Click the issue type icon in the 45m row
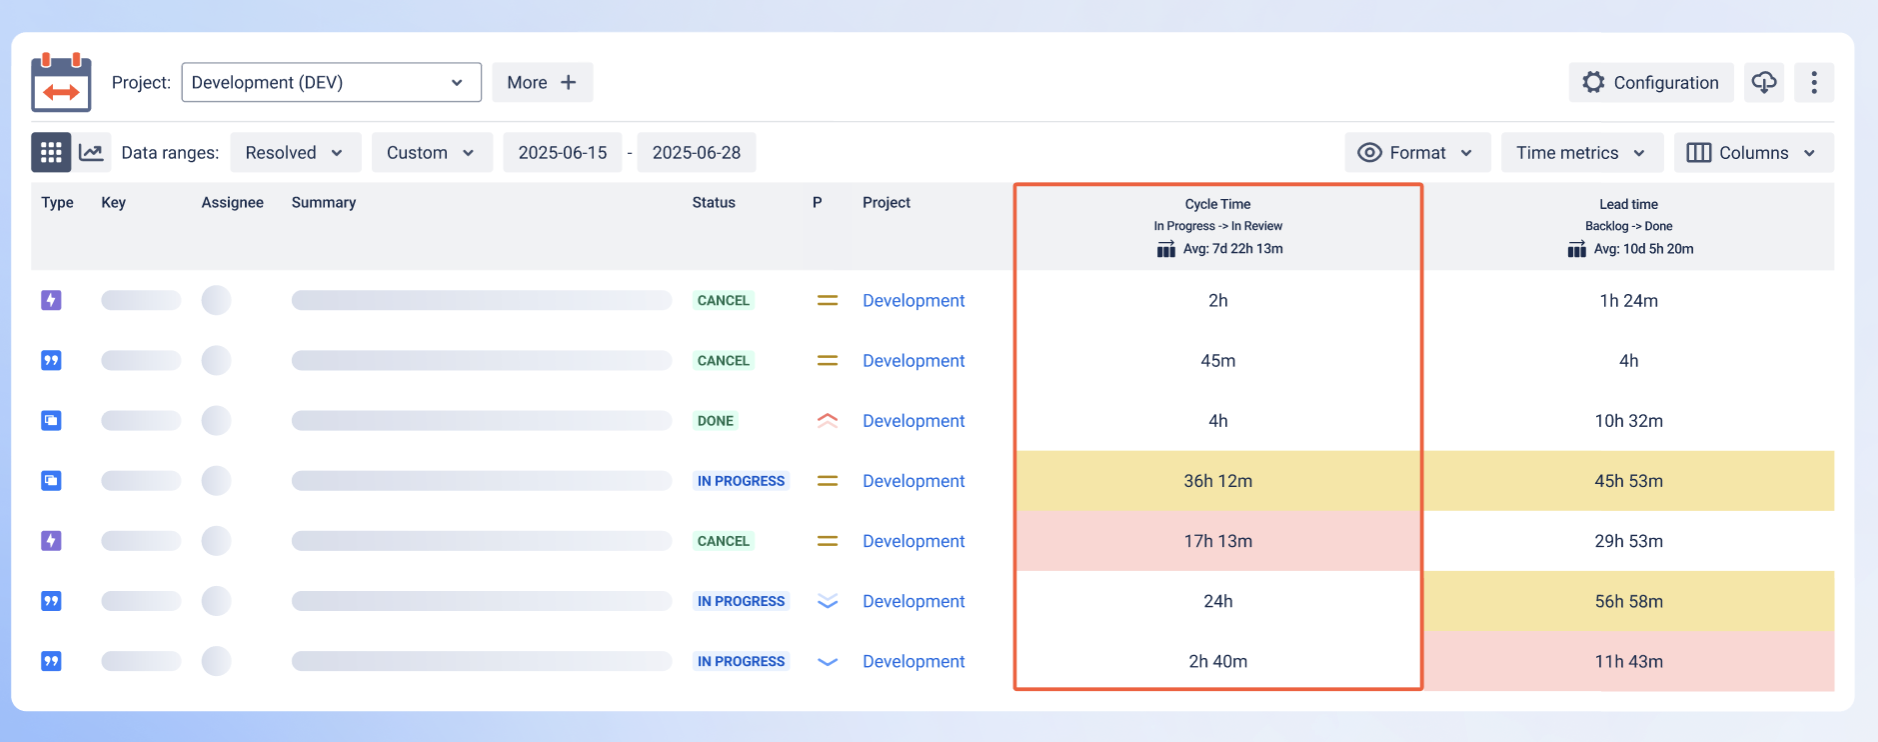This screenshot has height=742, width=1878. 51,360
